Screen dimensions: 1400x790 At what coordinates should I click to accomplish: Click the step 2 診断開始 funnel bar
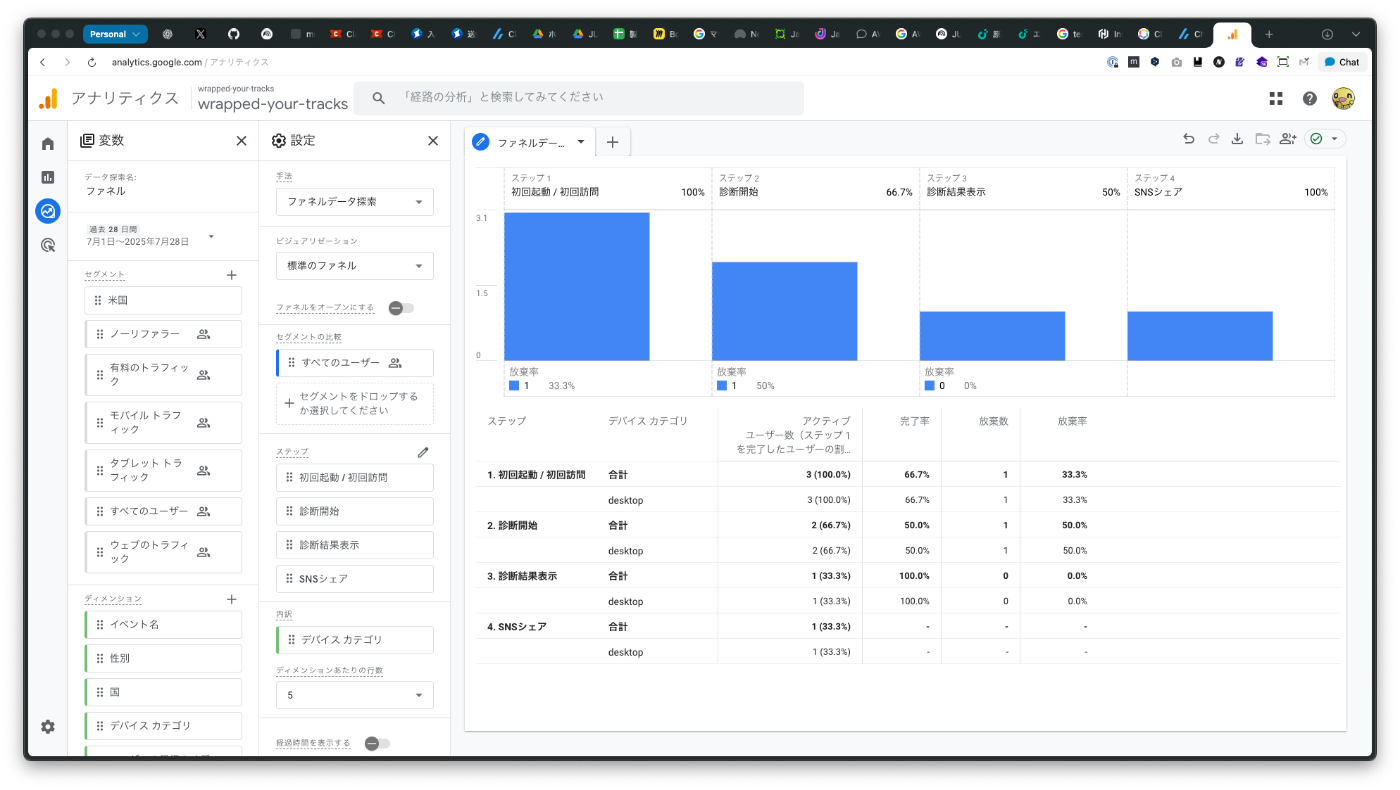[x=785, y=311]
